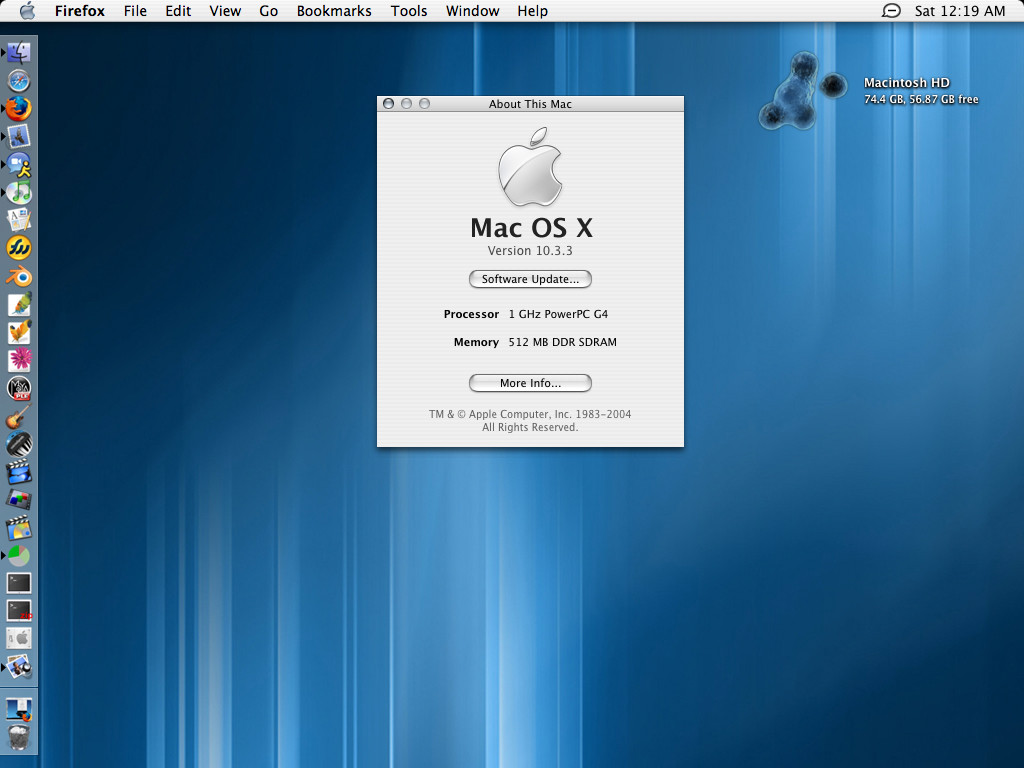Viewport: 1024px width, 768px height.
Task: Click the More Info... button
Action: [x=530, y=383]
